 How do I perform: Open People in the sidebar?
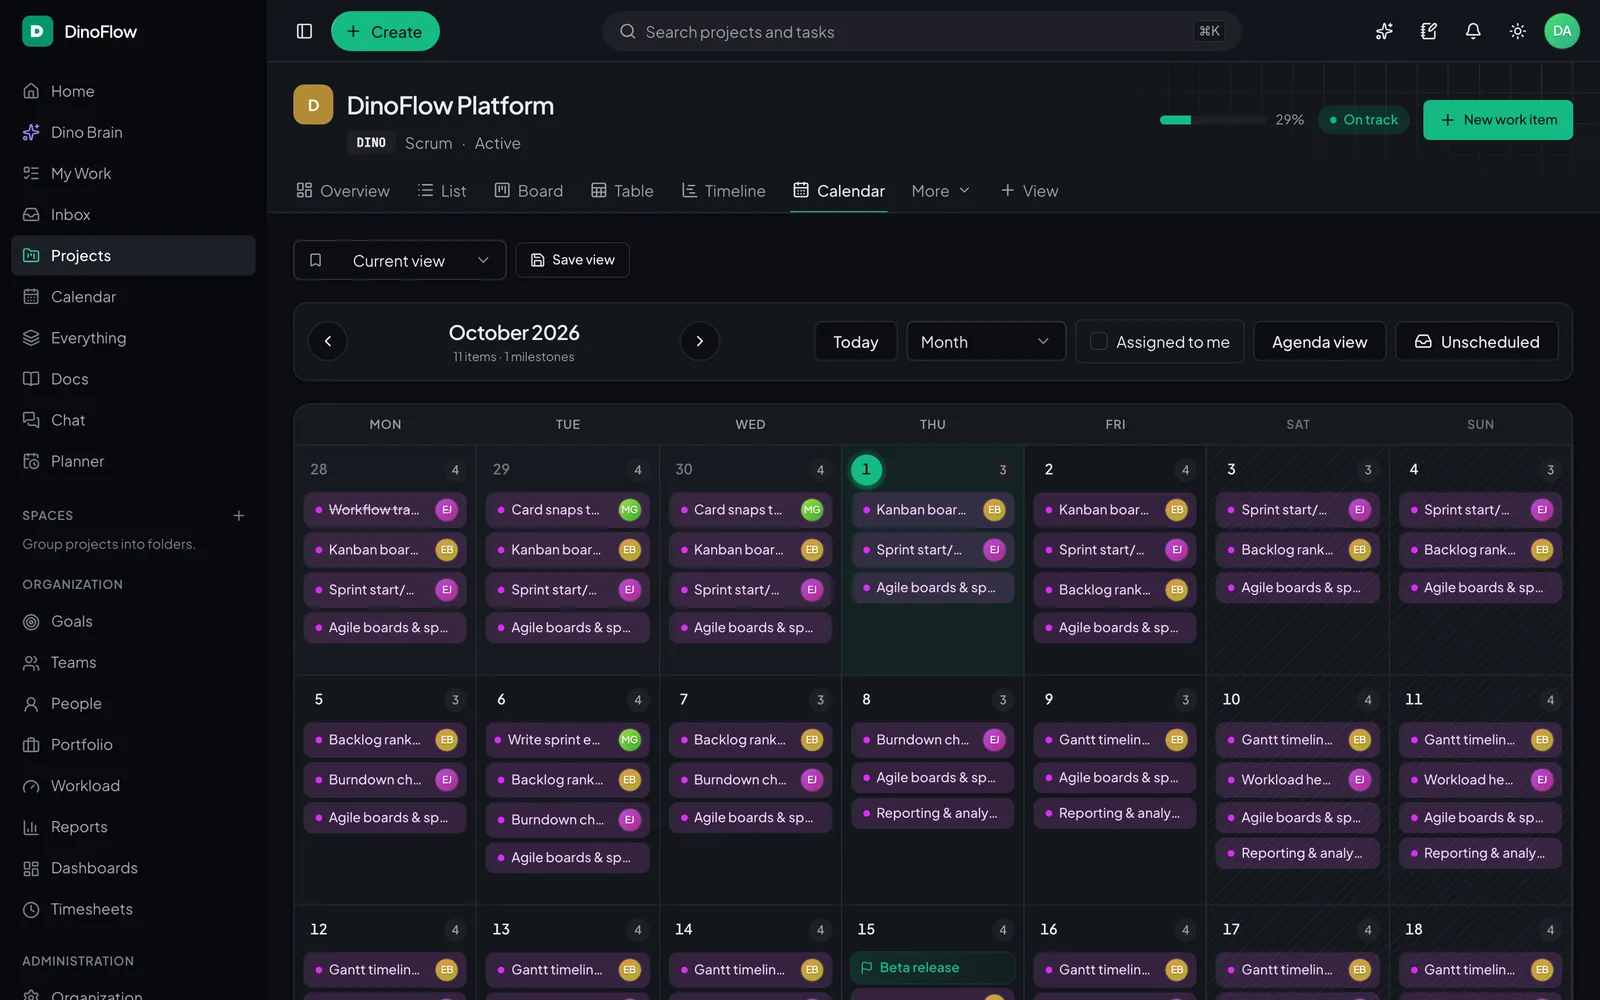(133, 703)
